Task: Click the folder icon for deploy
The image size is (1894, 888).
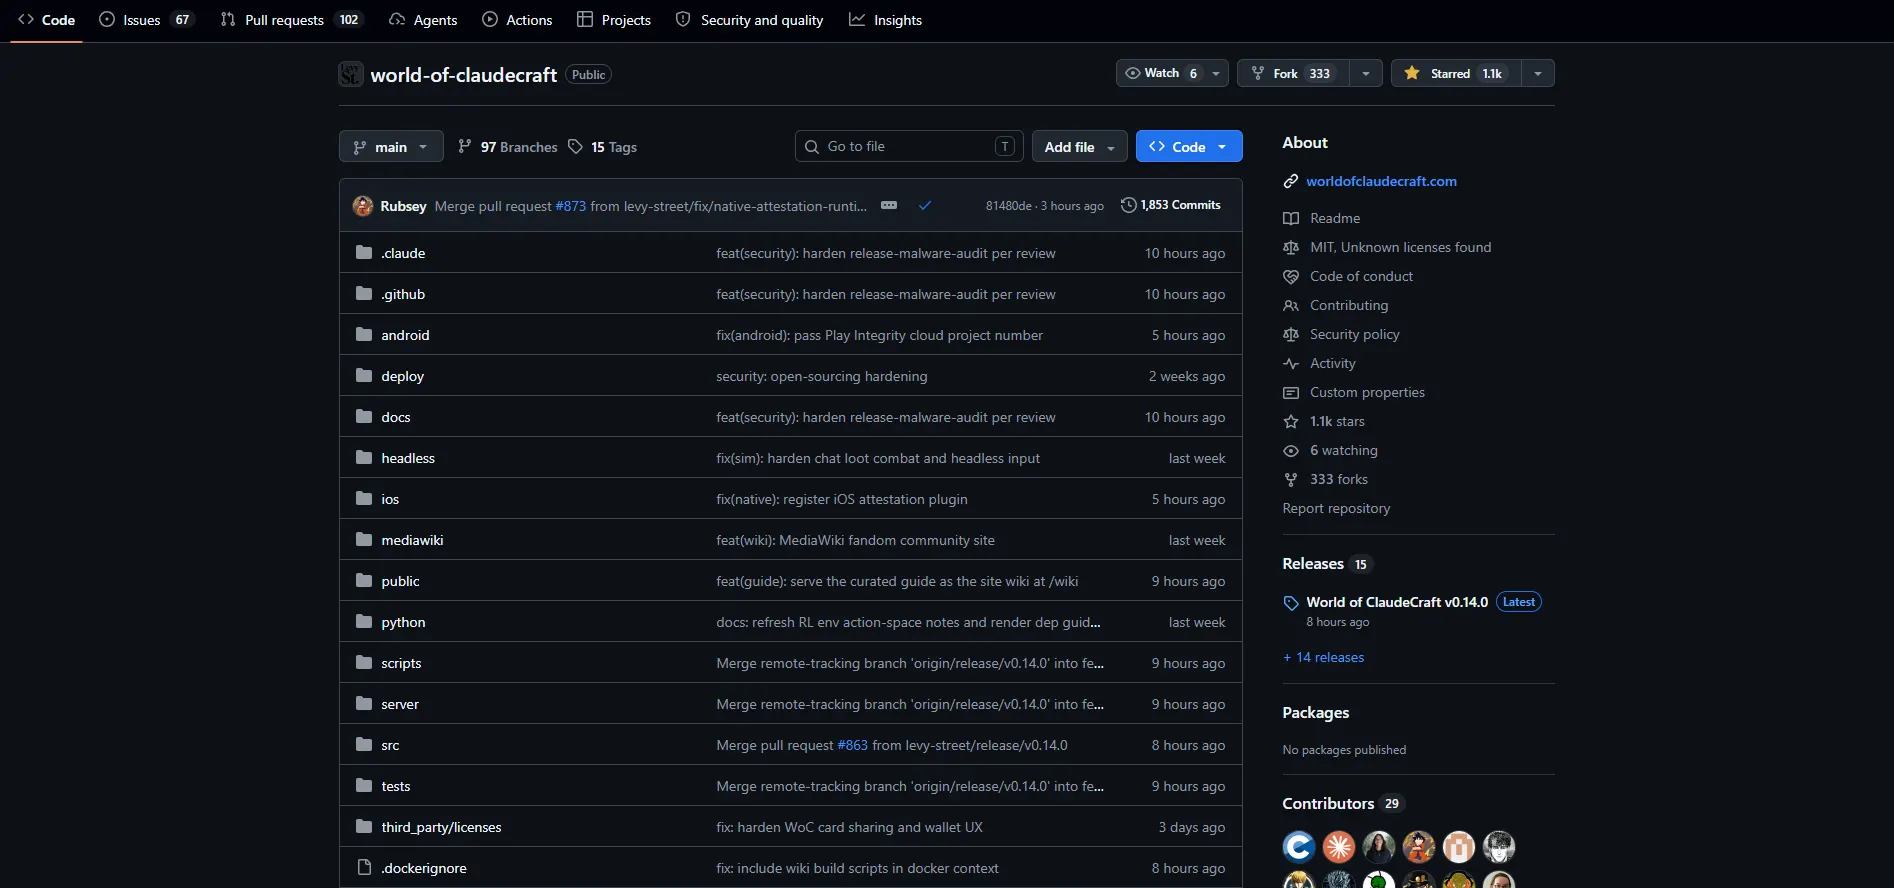Action: 364,376
